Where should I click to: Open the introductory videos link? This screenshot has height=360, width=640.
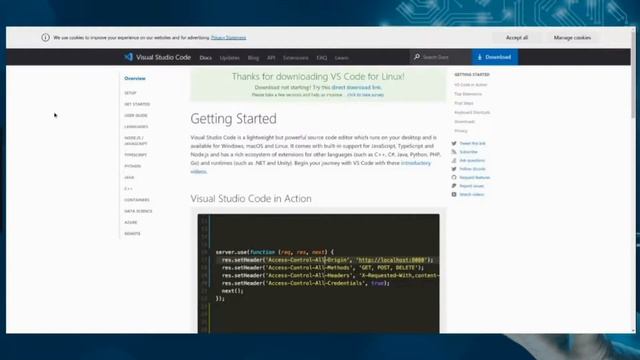(416, 163)
